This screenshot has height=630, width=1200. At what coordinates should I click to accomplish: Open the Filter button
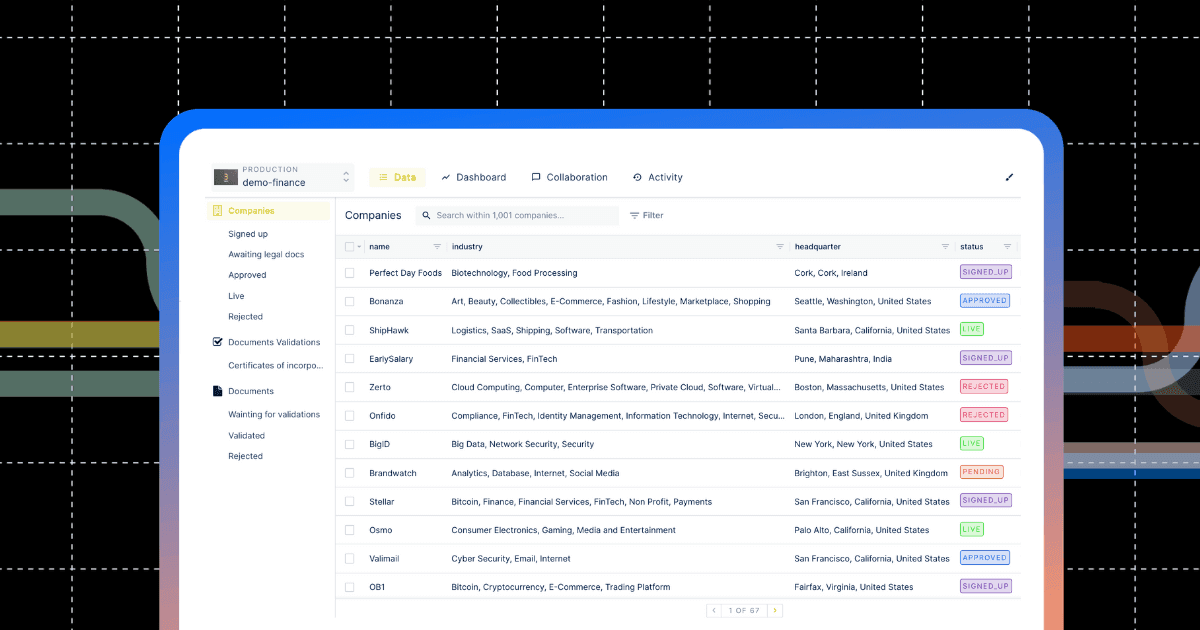[x=646, y=215]
